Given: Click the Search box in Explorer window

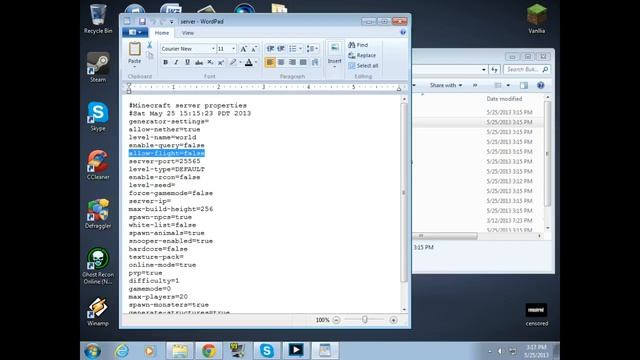Looking at the screenshot, I should click(x=526, y=69).
